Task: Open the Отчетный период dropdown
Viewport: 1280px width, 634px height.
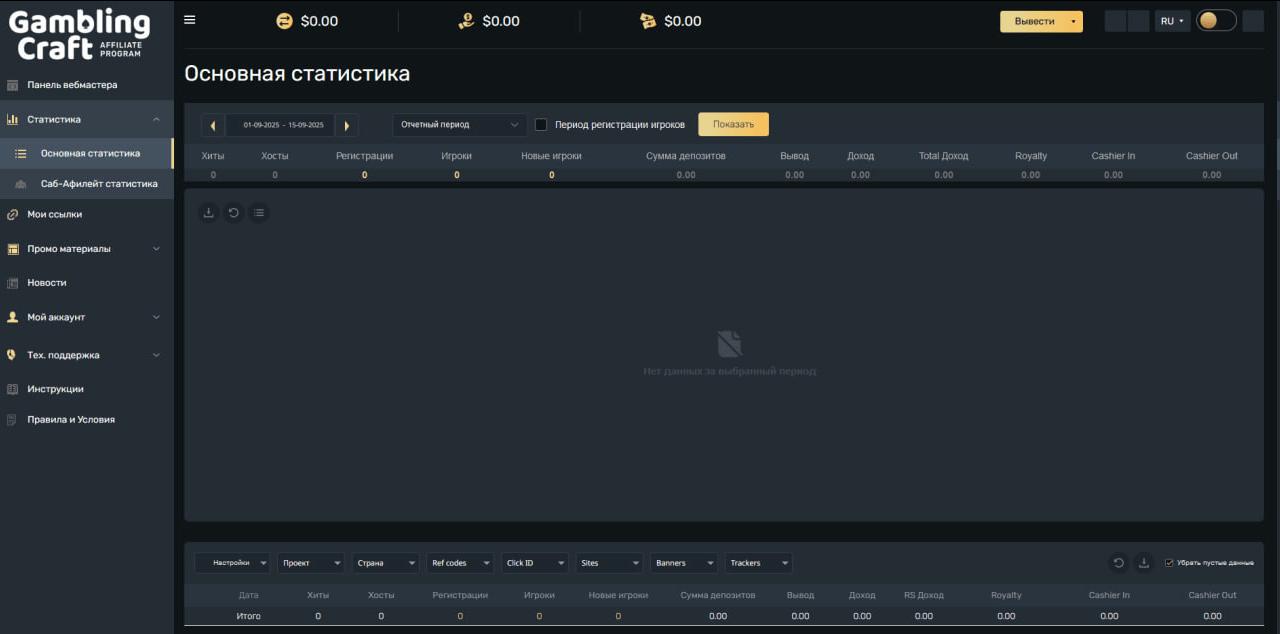Action: (x=459, y=125)
